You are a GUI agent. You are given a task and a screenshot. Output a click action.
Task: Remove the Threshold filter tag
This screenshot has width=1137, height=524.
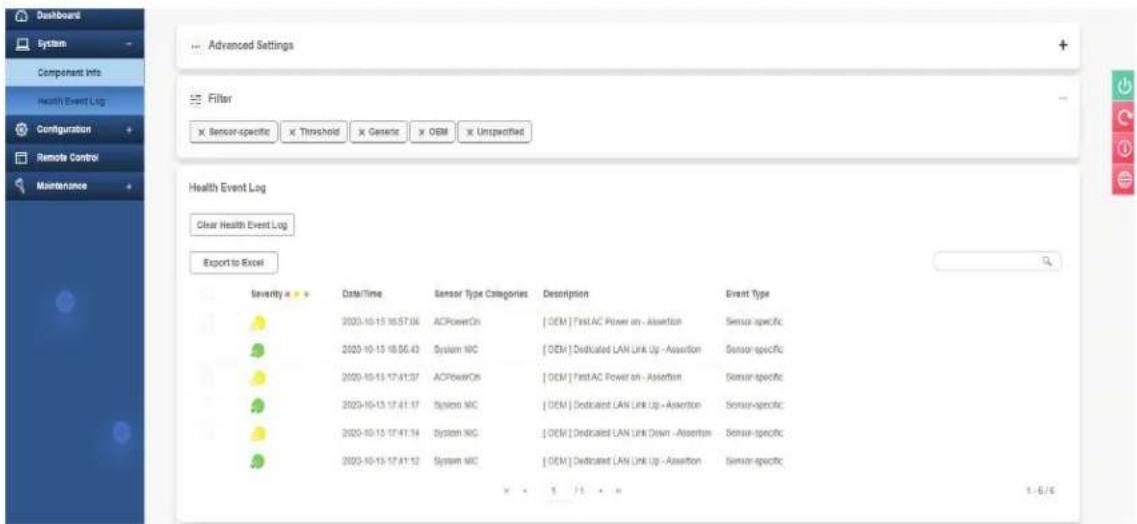coord(292,133)
